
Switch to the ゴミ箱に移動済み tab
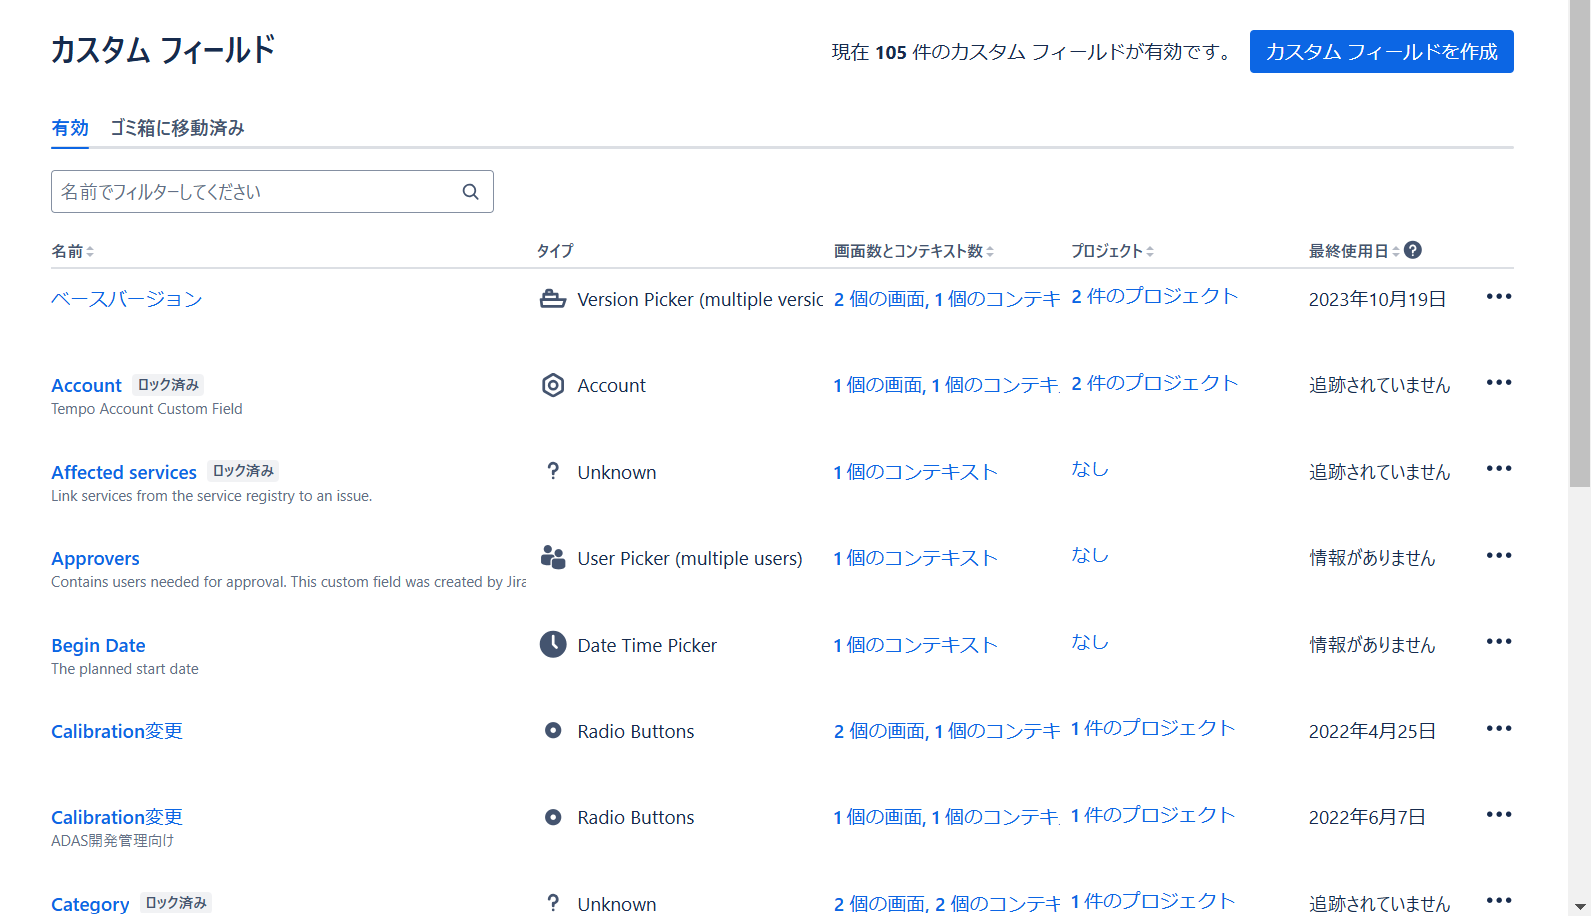tap(177, 128)
